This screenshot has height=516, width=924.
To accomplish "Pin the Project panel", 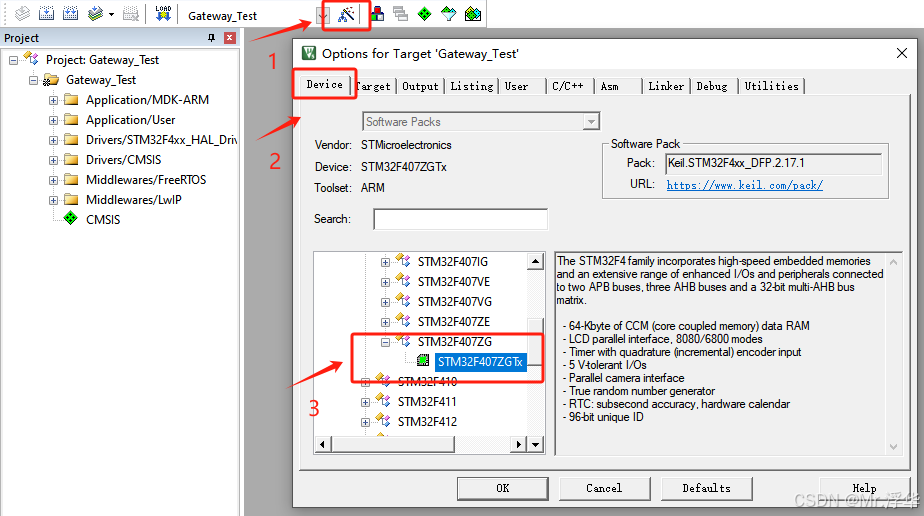I will tap(212, 38).
